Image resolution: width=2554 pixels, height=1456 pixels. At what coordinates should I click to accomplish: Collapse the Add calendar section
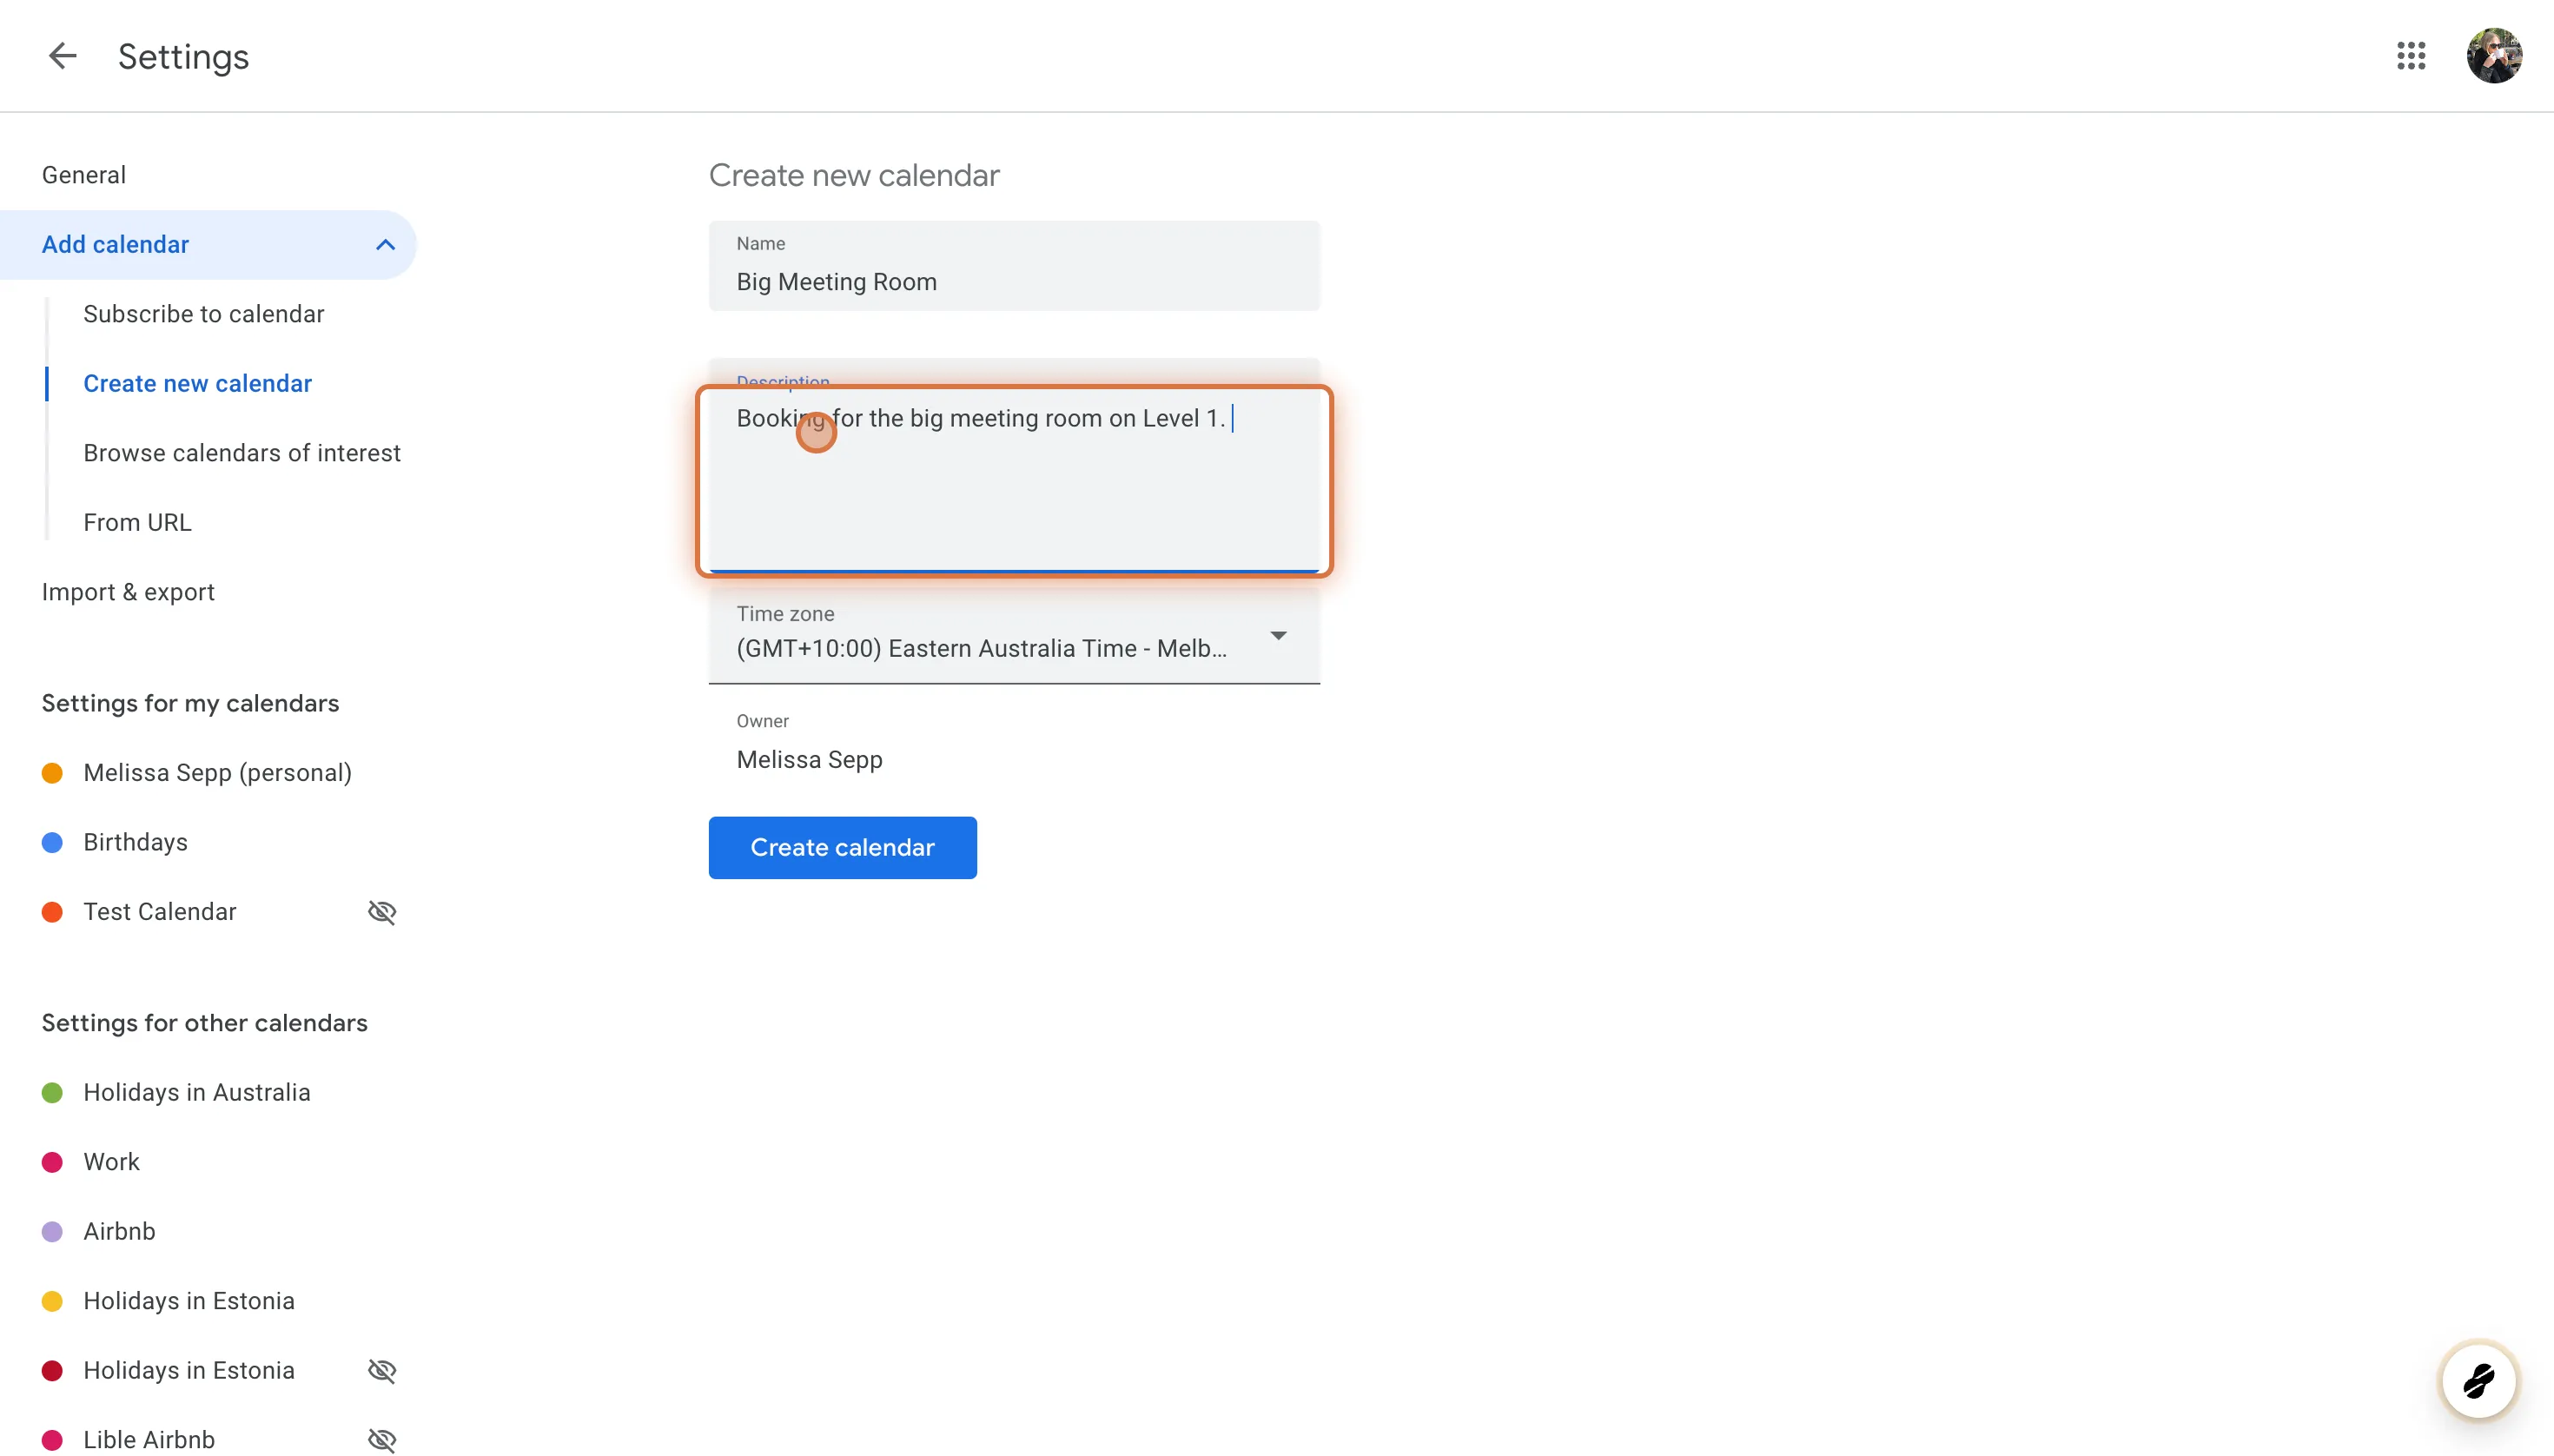tap(385, 245)
